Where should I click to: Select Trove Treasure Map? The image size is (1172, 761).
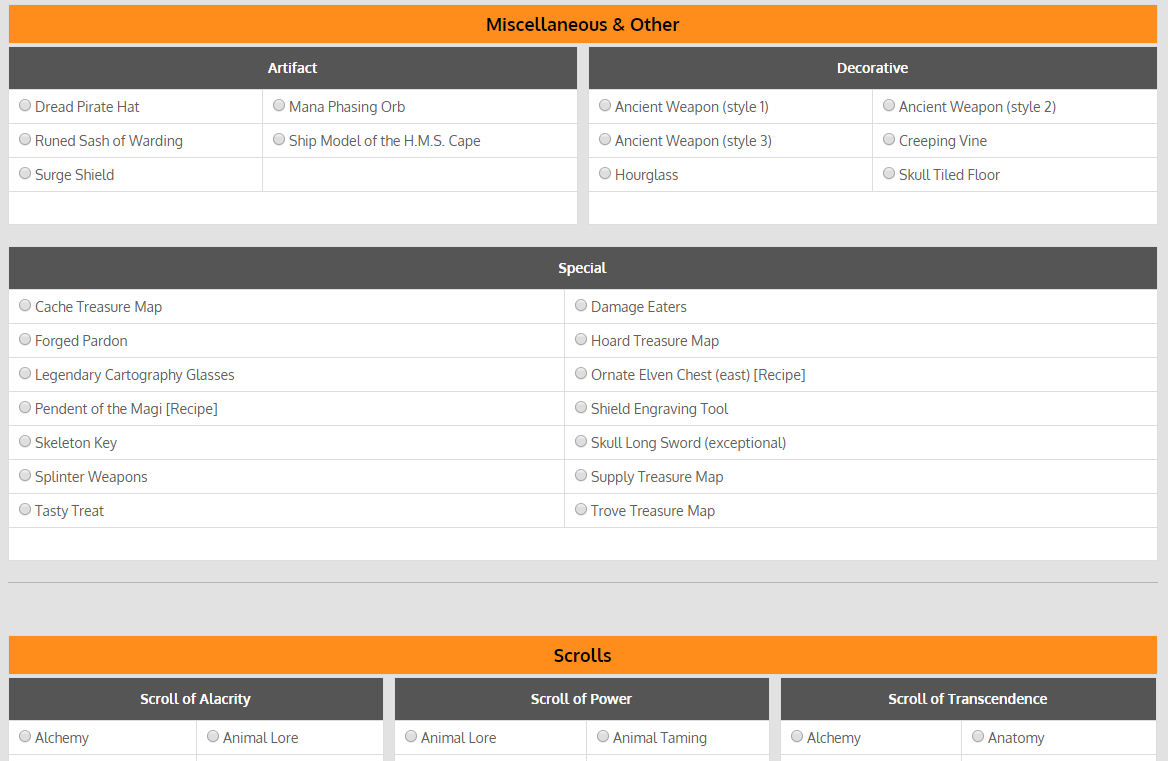click(x=581, y=510)
